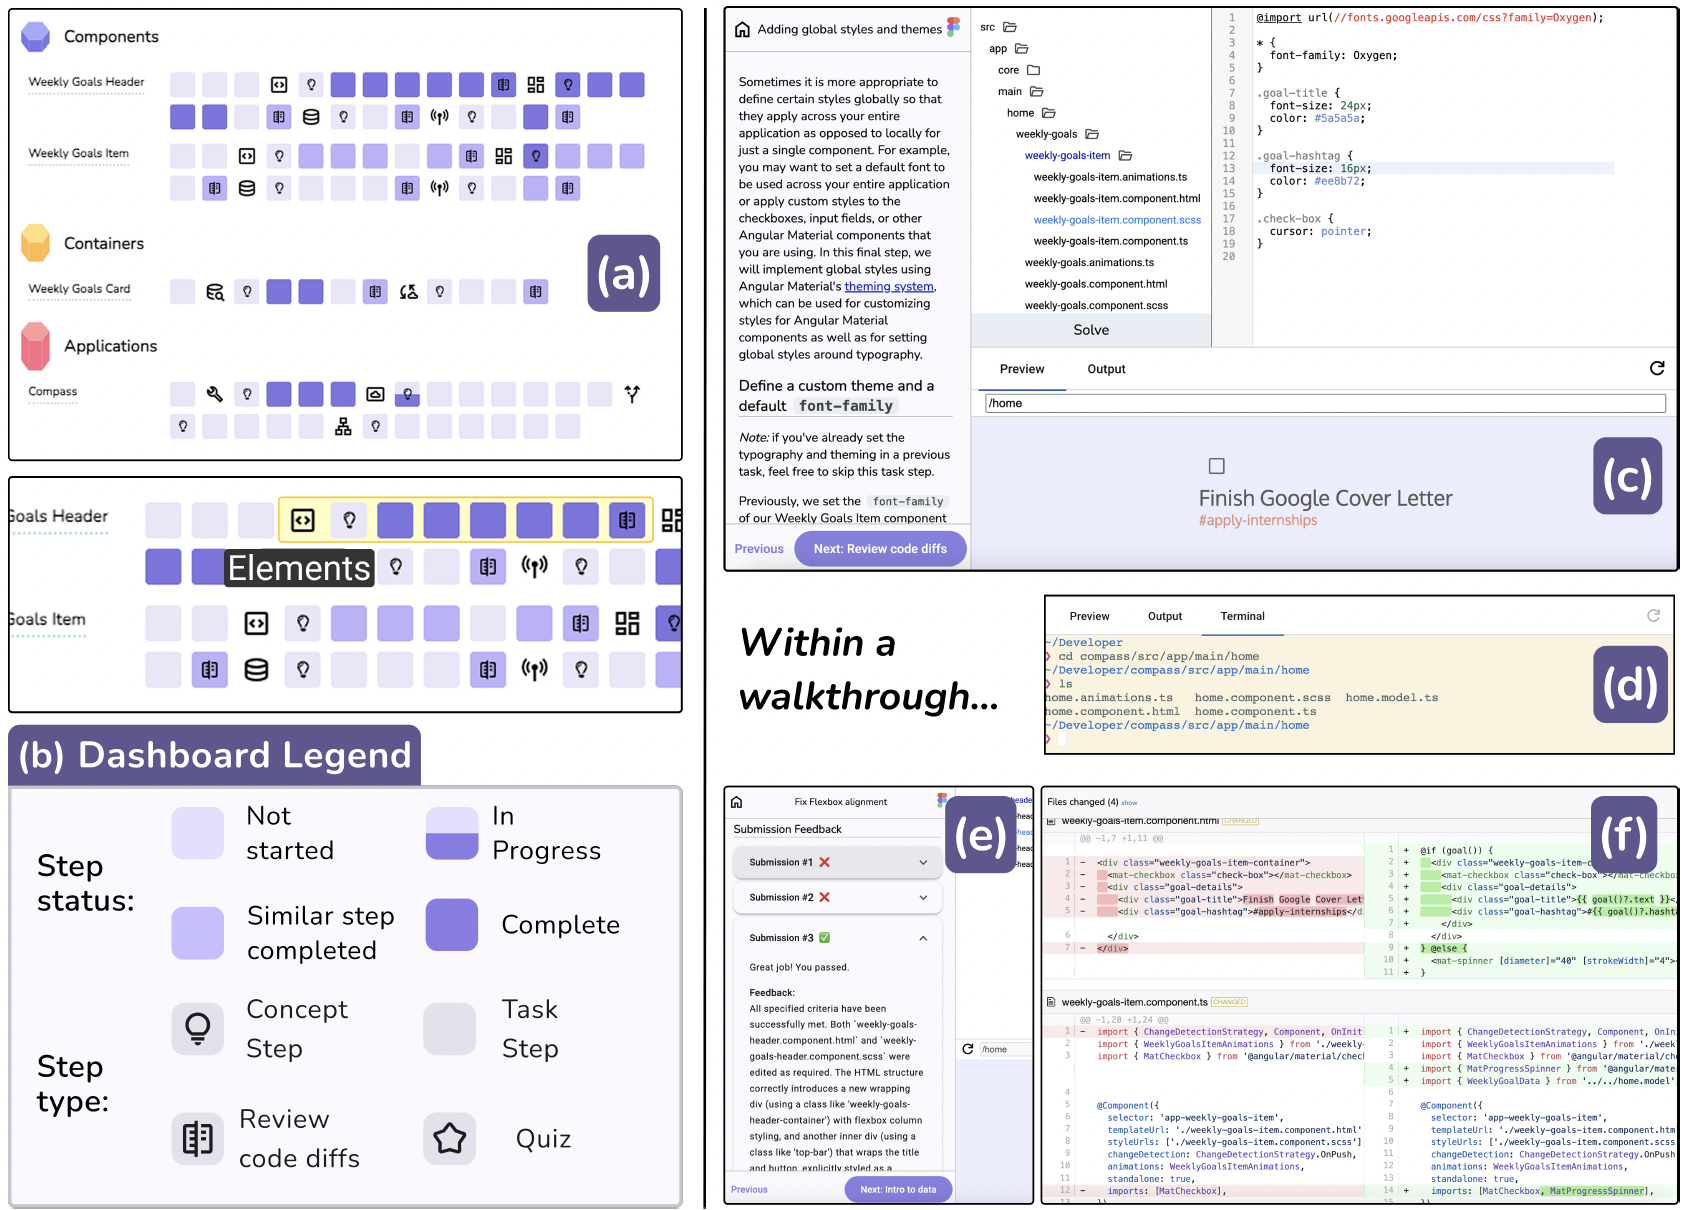The height and width of the screenshot is (1210, 1684).
Task: Check the 'Finish Google Cover Letter' checkbox
Action: (x=1217, y=466)
